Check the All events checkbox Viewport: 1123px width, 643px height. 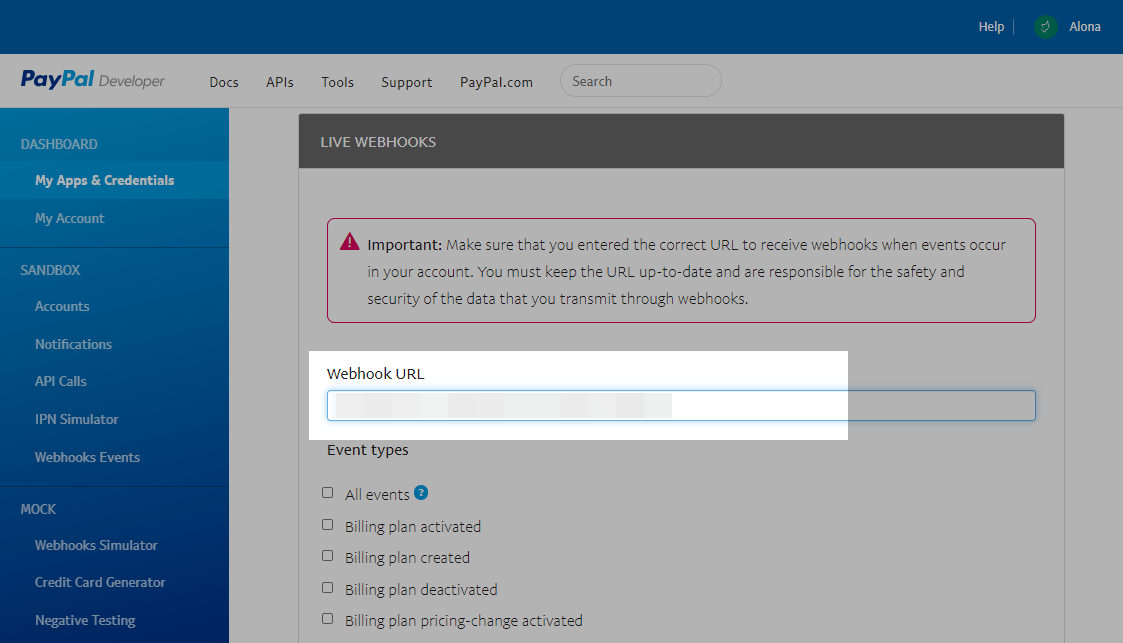[328, 493]
